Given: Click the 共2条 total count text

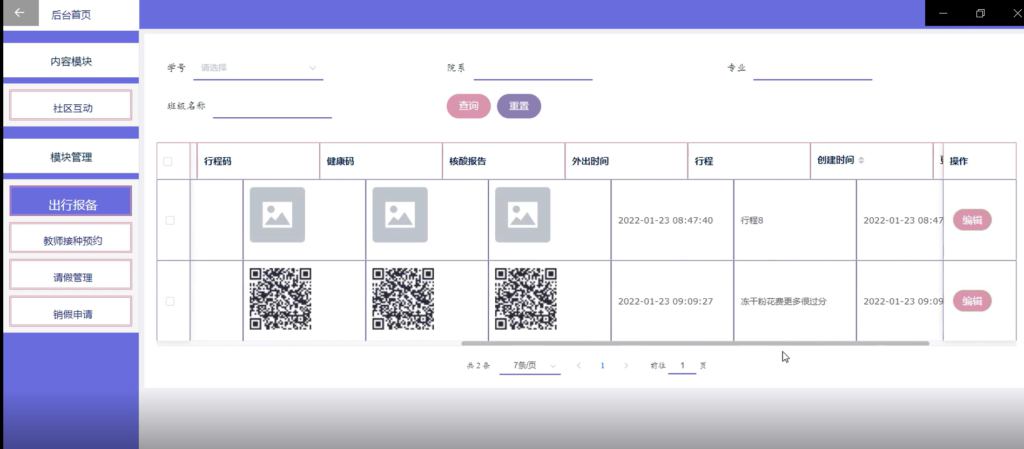Looking at the screenshot, I should click(x=478, y=366).
